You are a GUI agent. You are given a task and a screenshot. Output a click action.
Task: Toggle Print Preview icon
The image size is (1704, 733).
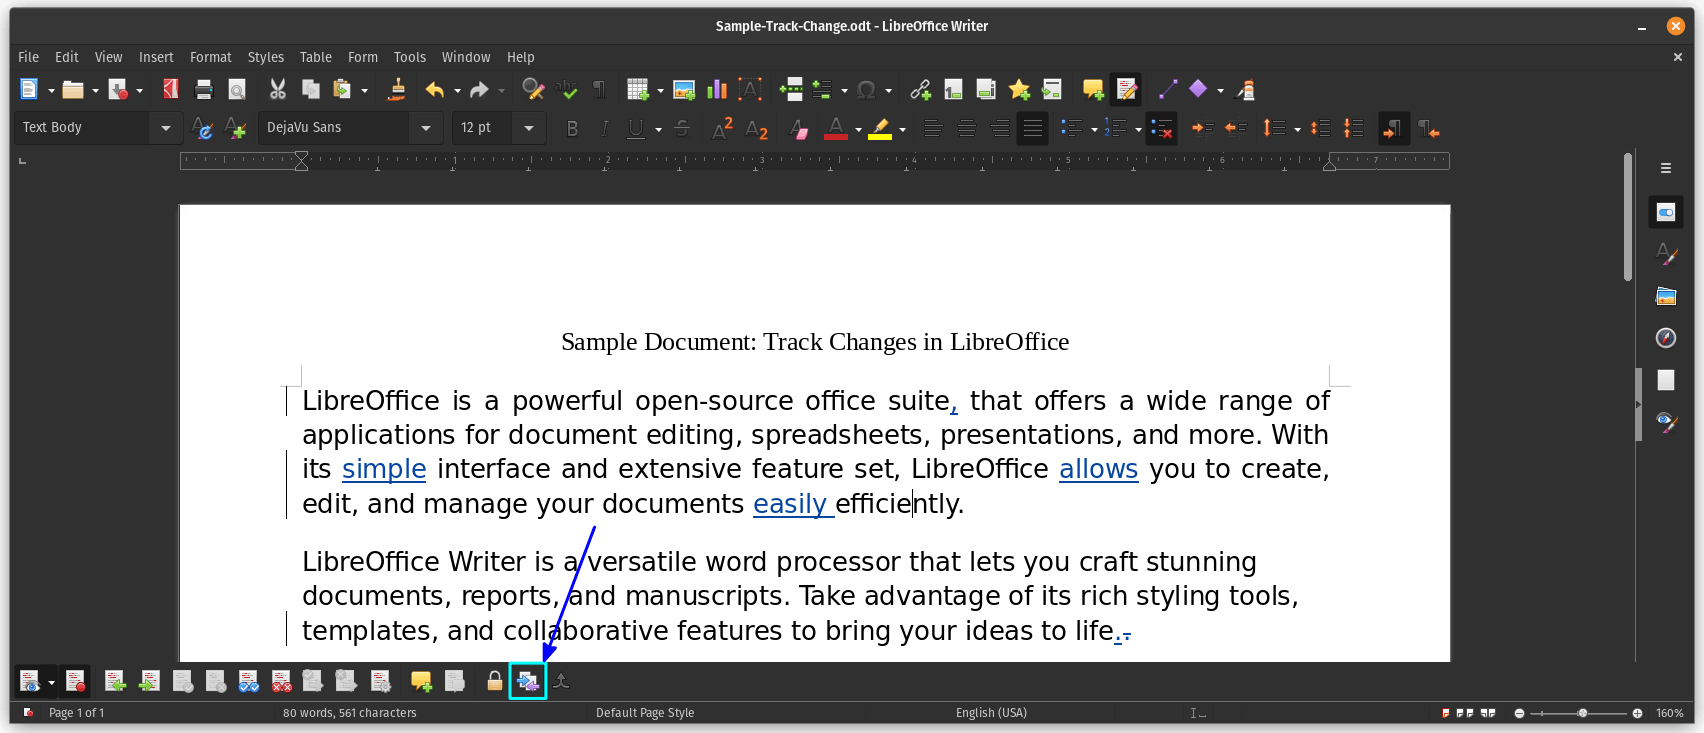pos(237,89)
